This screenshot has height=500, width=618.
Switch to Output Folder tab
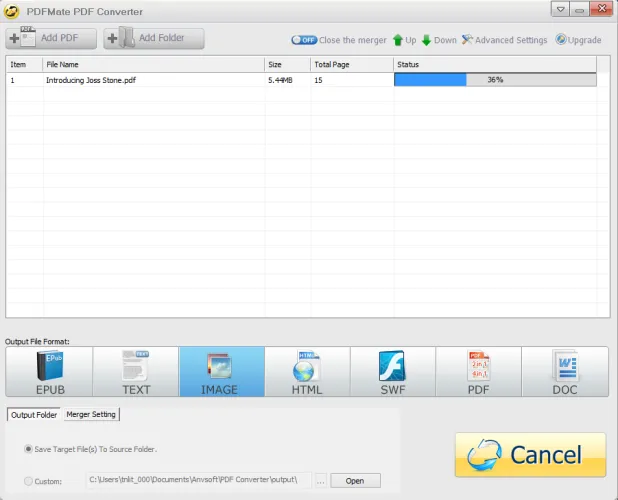tap(34, 415)
